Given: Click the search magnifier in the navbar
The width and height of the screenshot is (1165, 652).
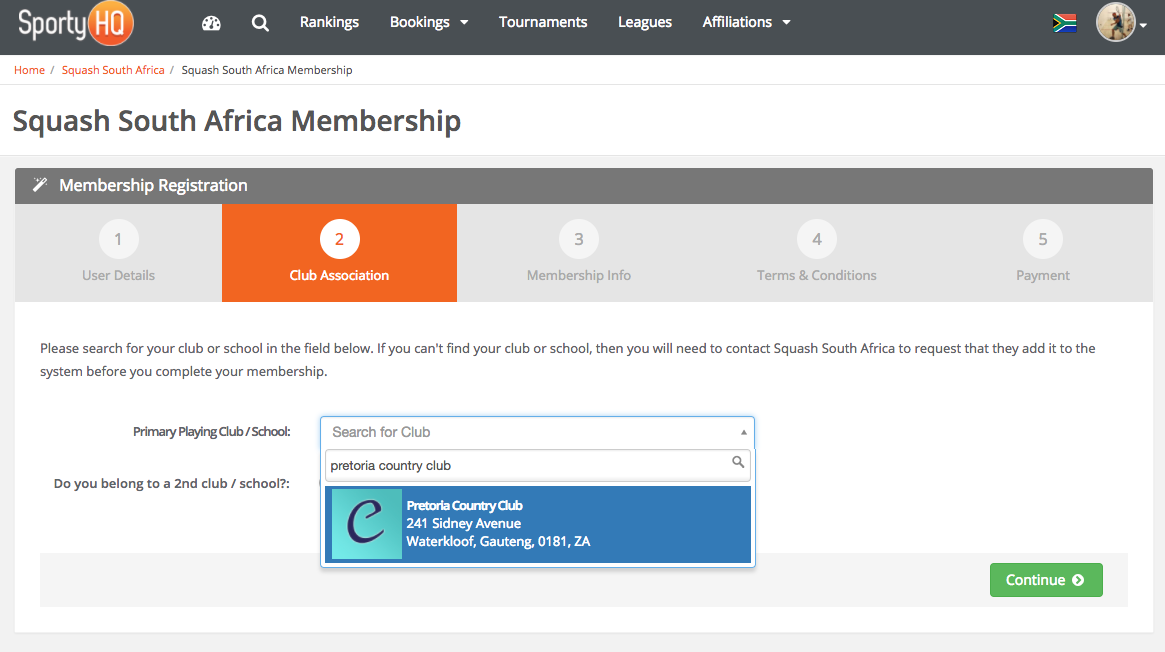Looking at the screenshot, I should [x=260, y=23].
